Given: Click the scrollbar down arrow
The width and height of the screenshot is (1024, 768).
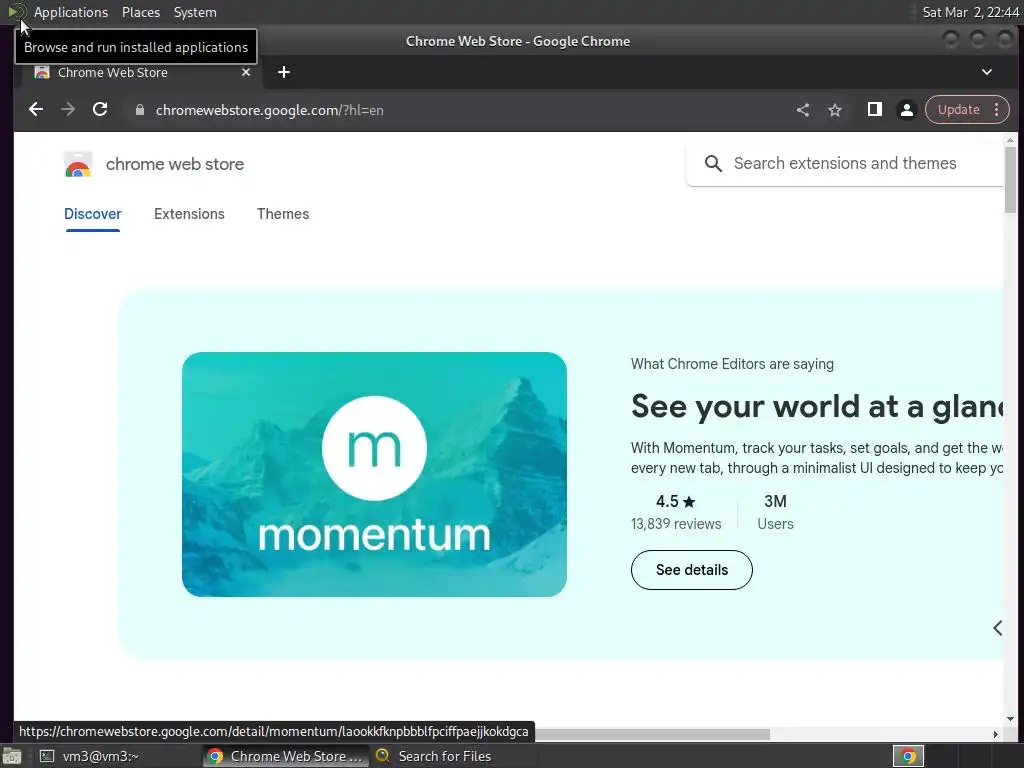Looking at the screenshot, I should click(1010, 719).
